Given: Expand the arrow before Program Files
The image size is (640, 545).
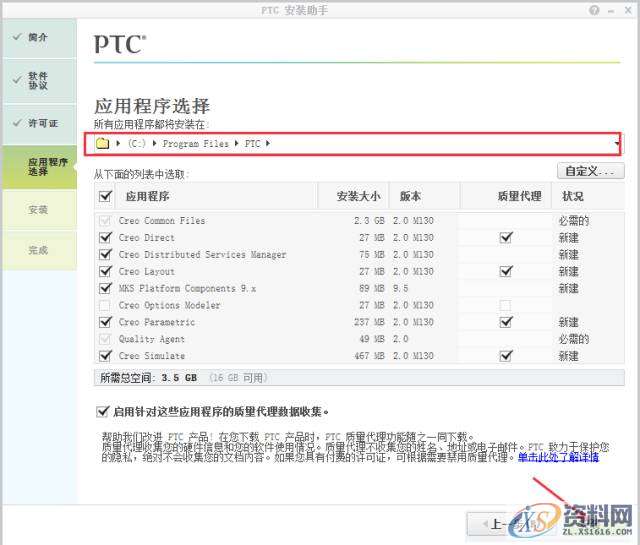Looking at the screenshot, I should point(155,143).
